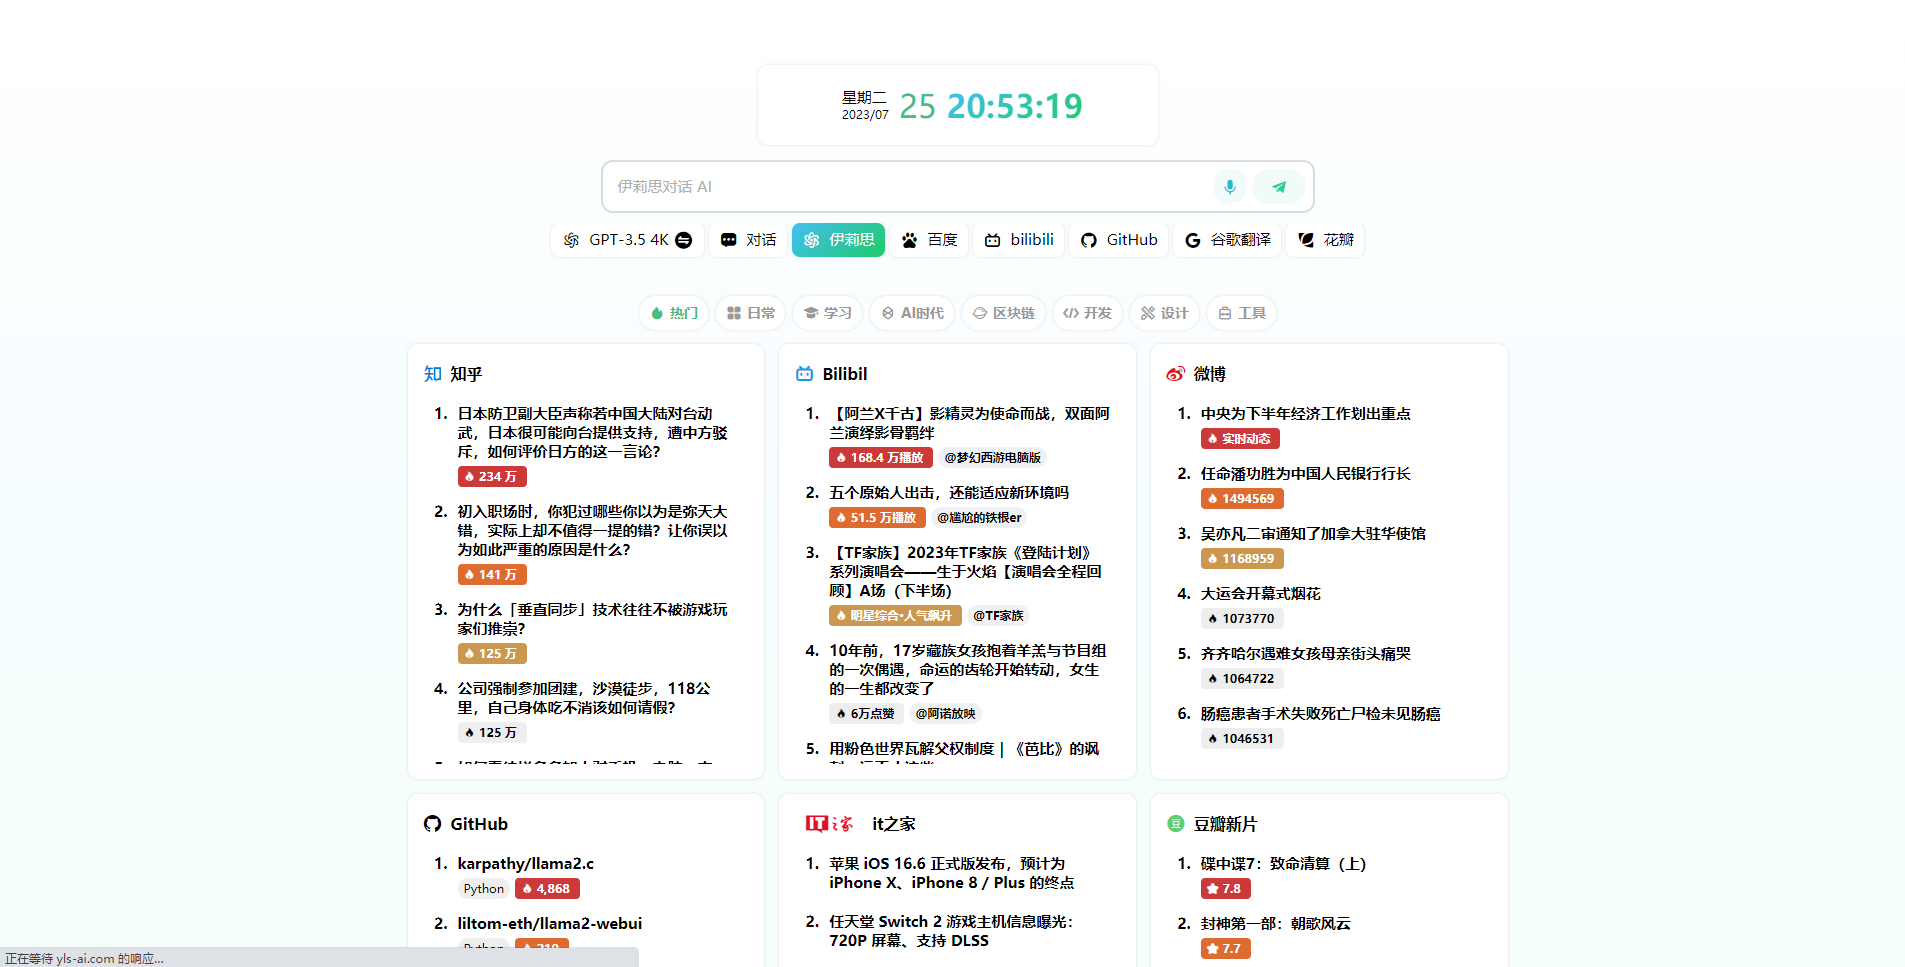Switch search engine to GitHub
Viewport: 1905px width, 967px height.
[x=1119, y=240]
